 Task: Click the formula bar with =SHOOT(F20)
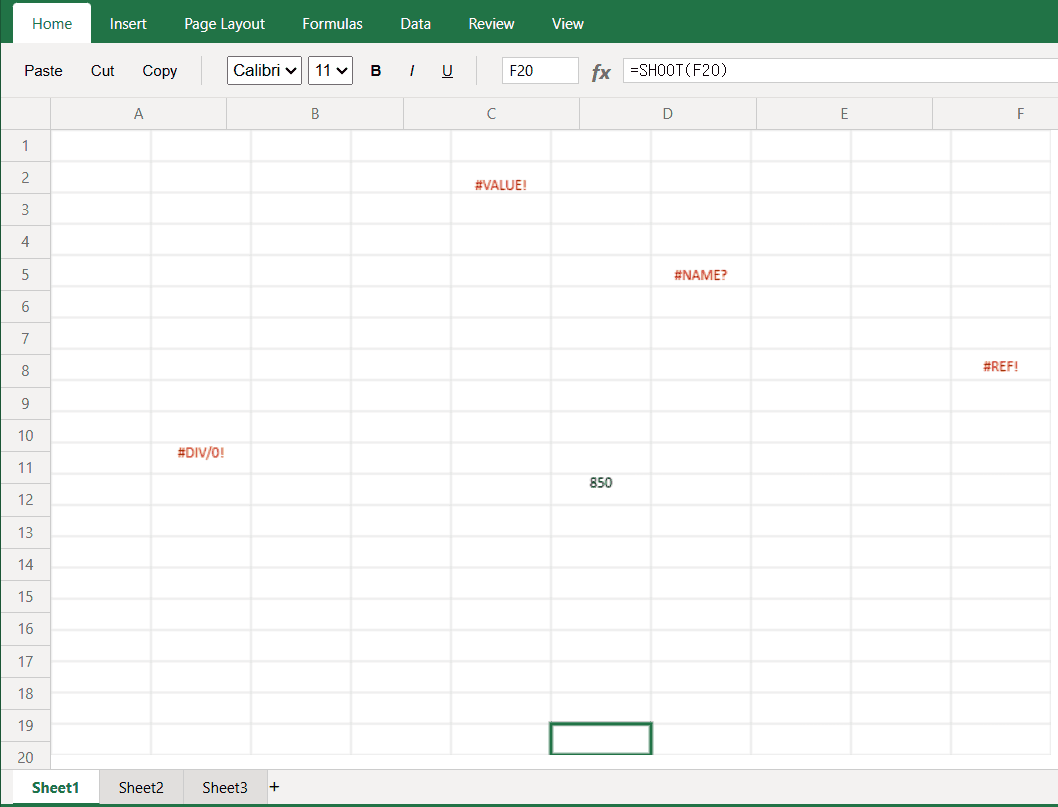click(838, 71)
